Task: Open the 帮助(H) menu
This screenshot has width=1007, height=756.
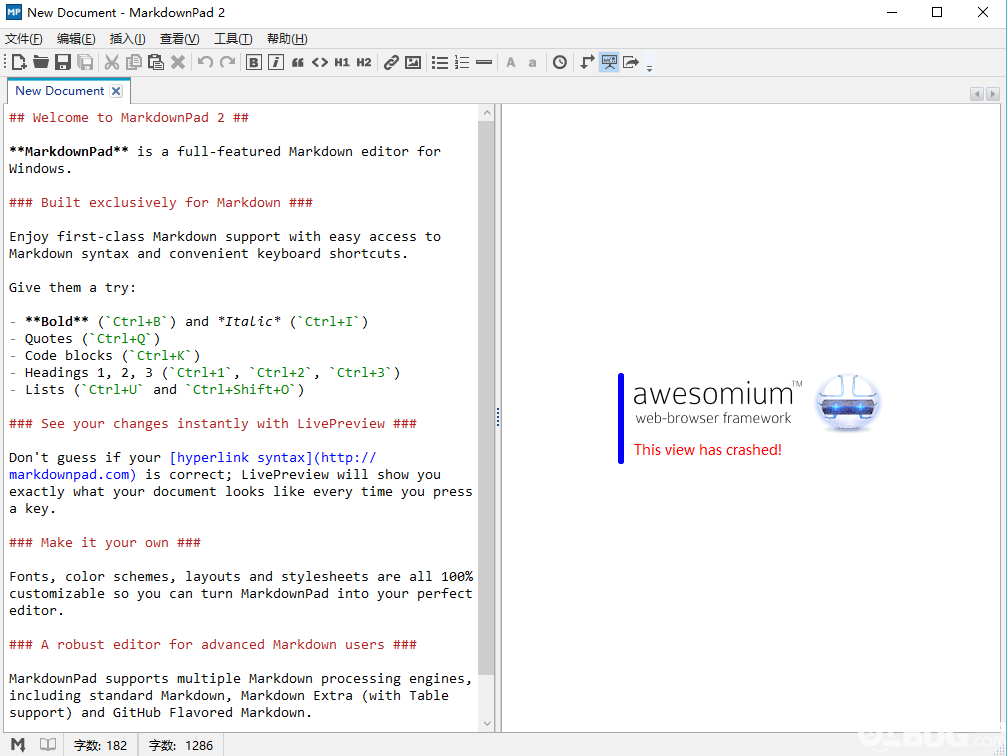Action: point(287,39)
